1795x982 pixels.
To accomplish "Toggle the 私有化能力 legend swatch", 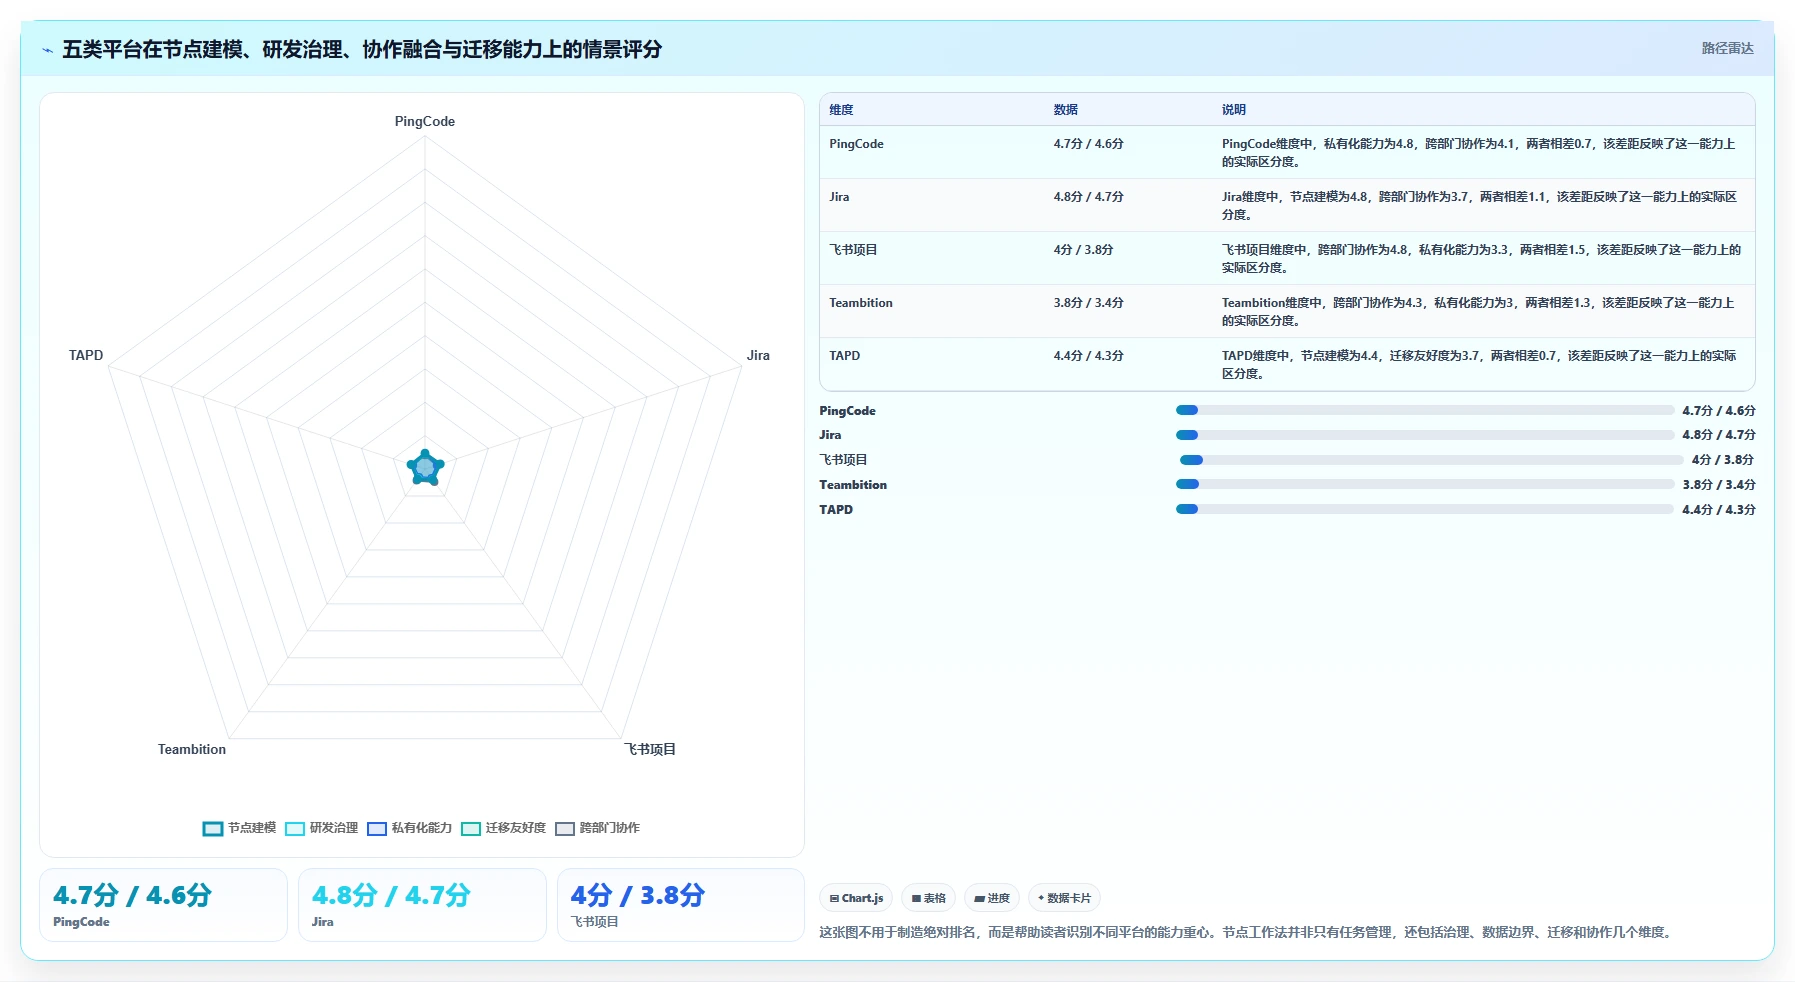I will pyautogui.click(x=377, y=828).
